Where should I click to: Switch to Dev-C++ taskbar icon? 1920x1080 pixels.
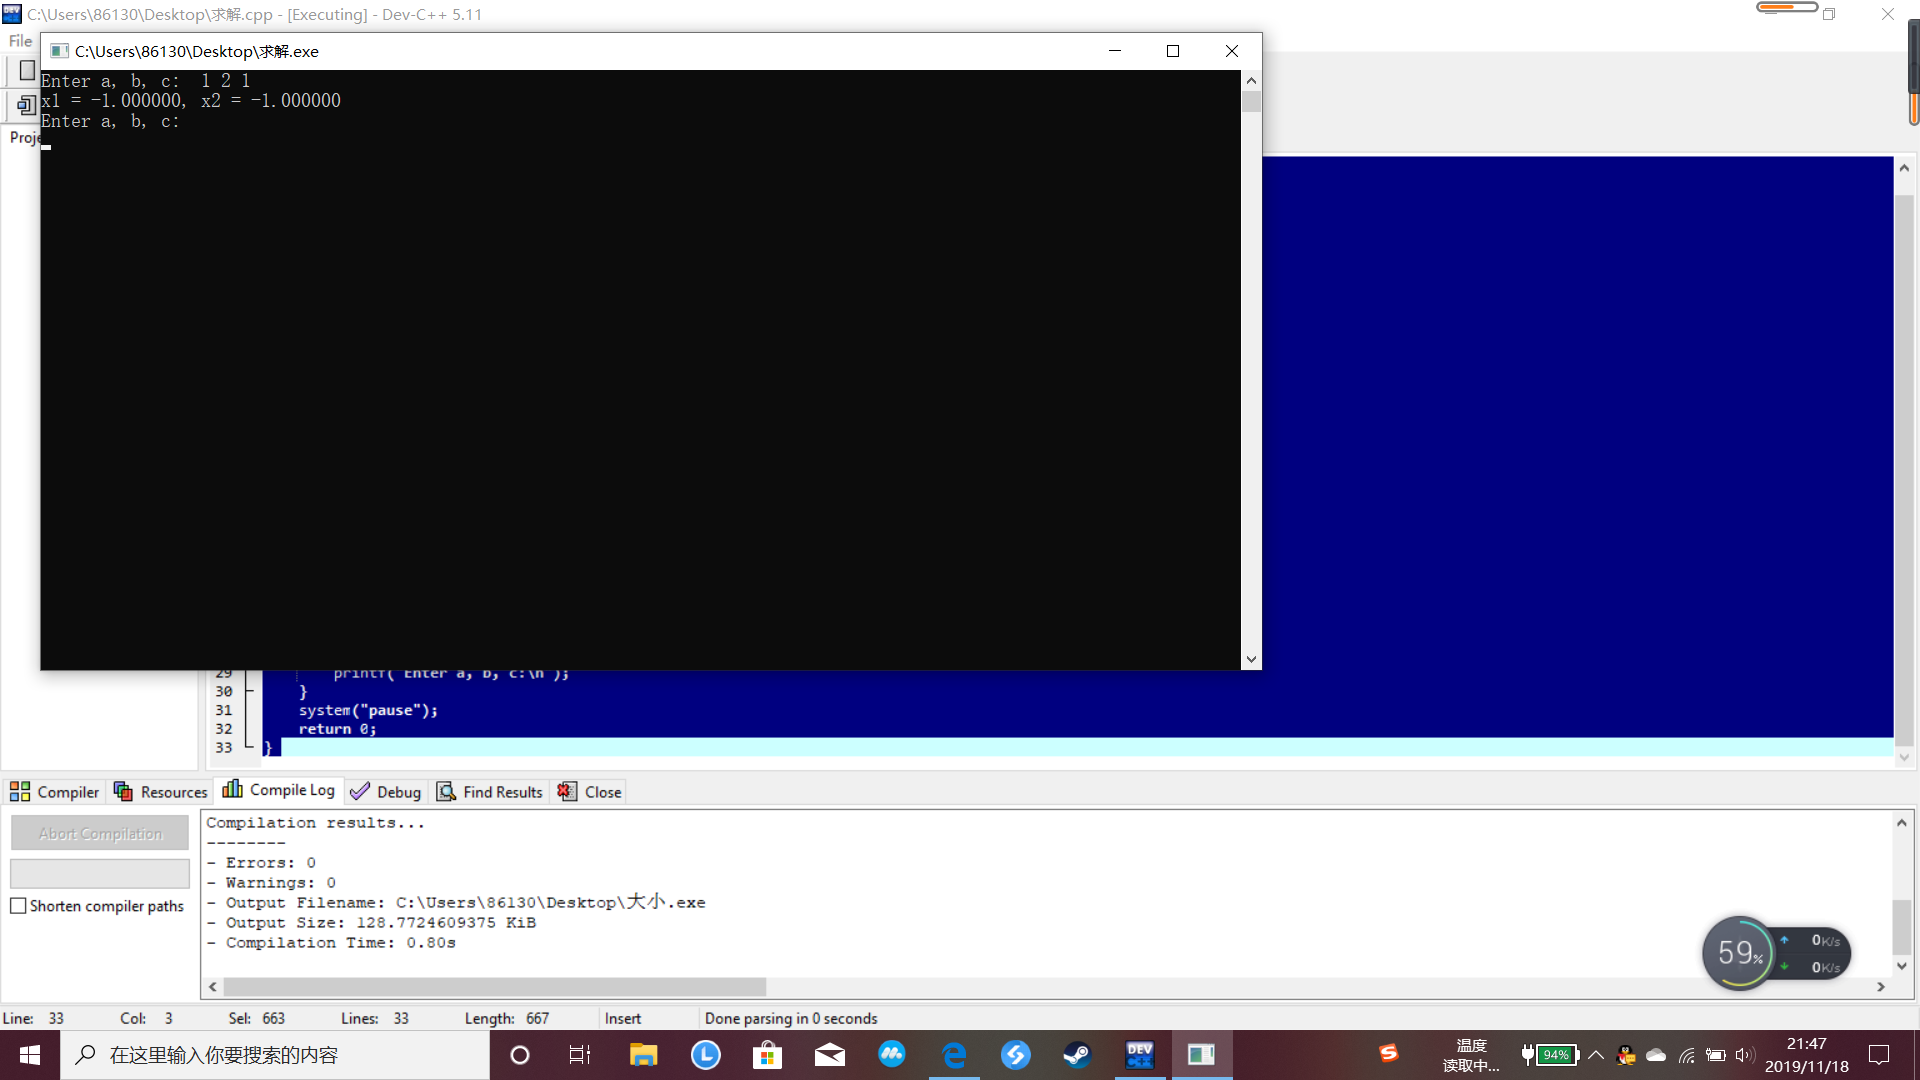pyautogui.click(x=1139, y=1055)
